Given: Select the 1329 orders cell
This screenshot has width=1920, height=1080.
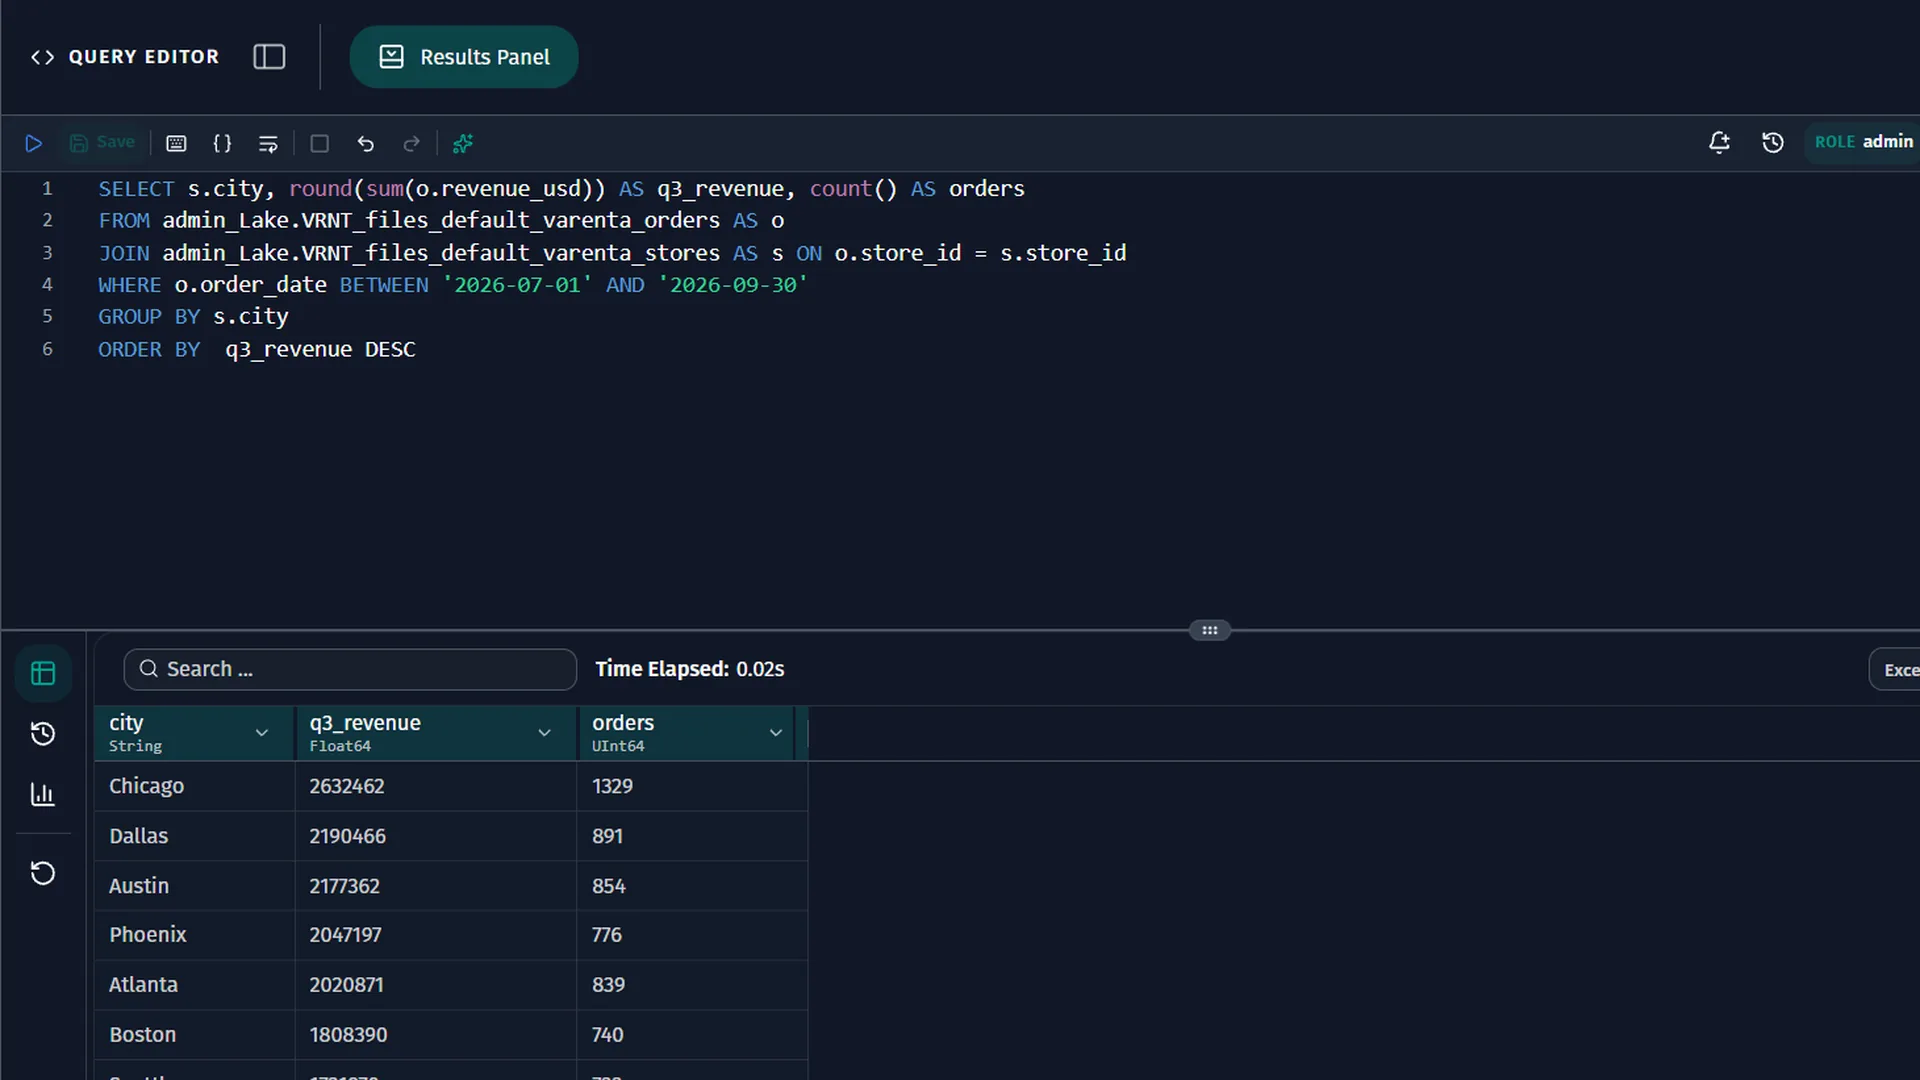Looking at the screenshot, I should (692, 786).
